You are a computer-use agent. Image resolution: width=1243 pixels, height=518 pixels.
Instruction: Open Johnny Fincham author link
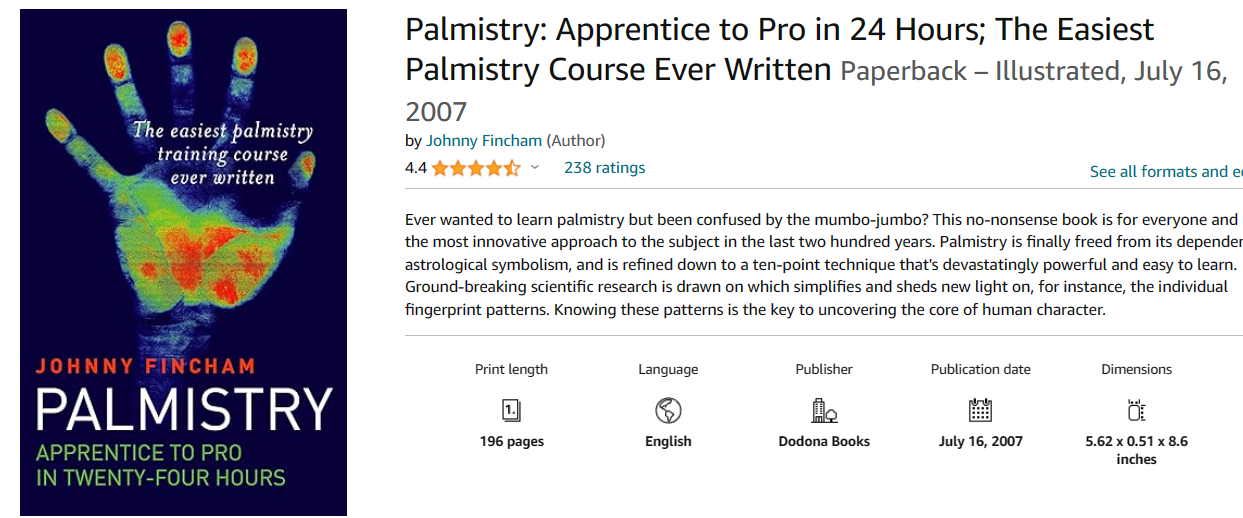pyautogui.click(x=484, y=141)
